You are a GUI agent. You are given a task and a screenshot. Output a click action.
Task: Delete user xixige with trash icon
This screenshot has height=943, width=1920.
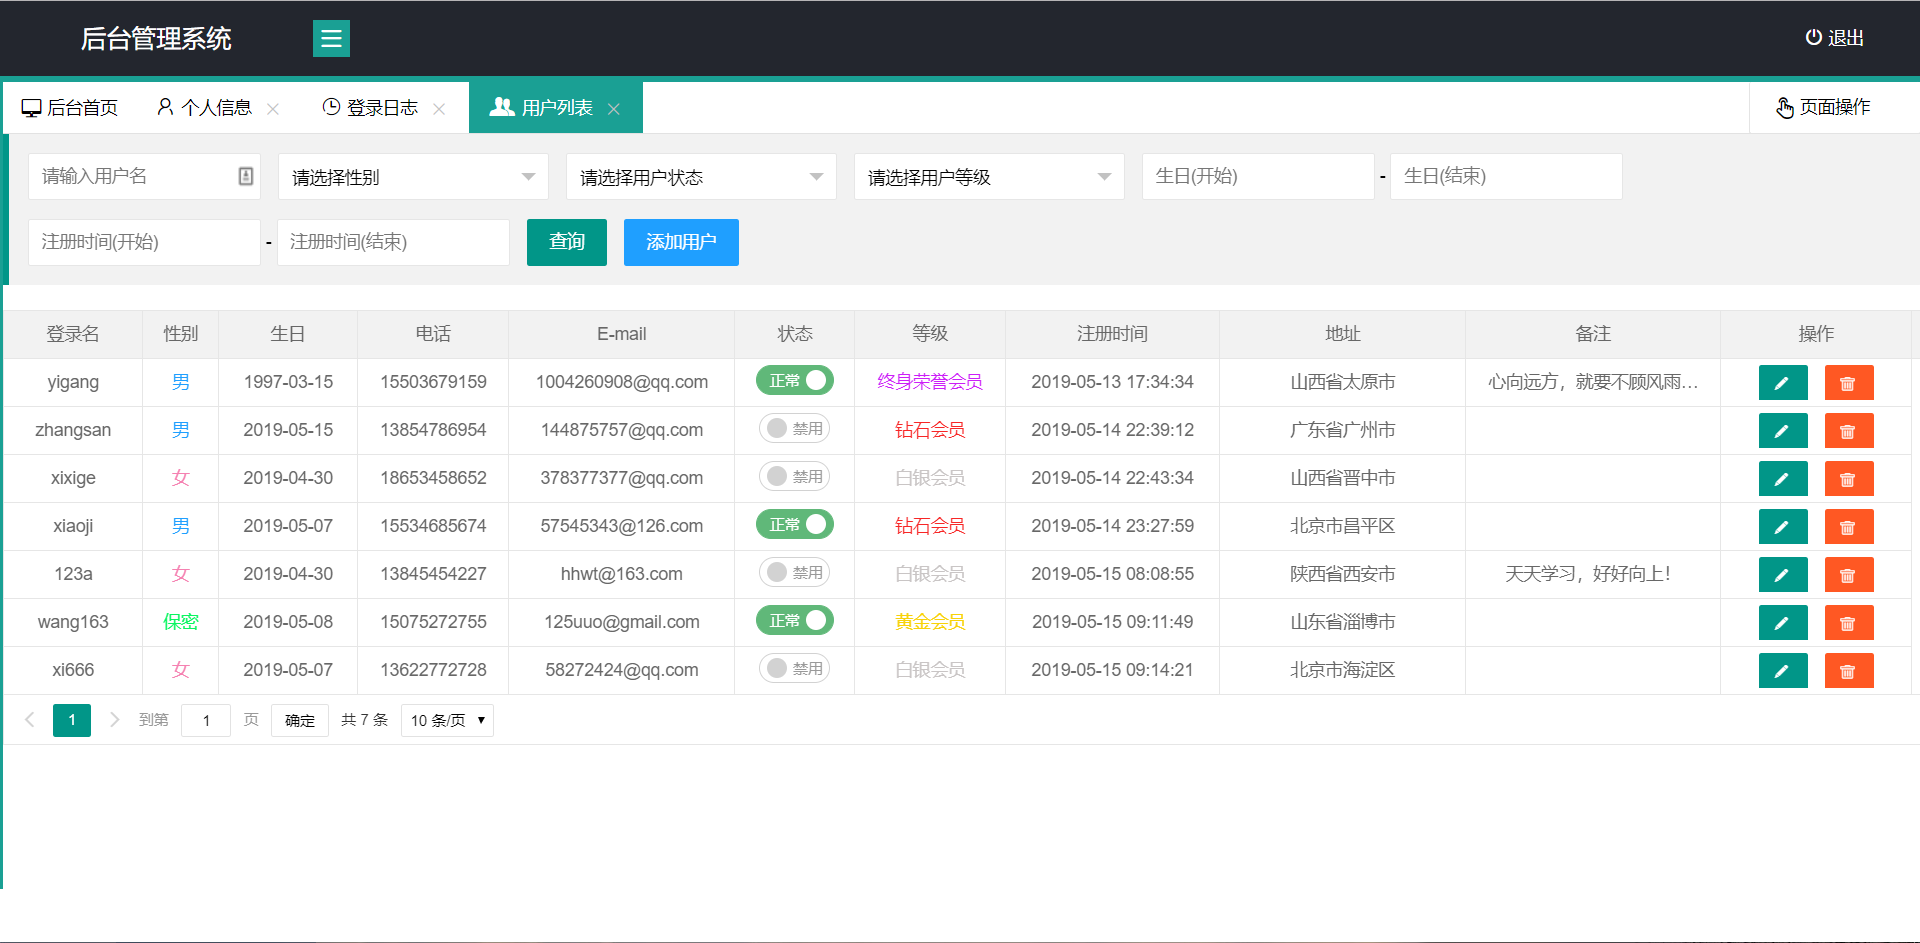1849,479
